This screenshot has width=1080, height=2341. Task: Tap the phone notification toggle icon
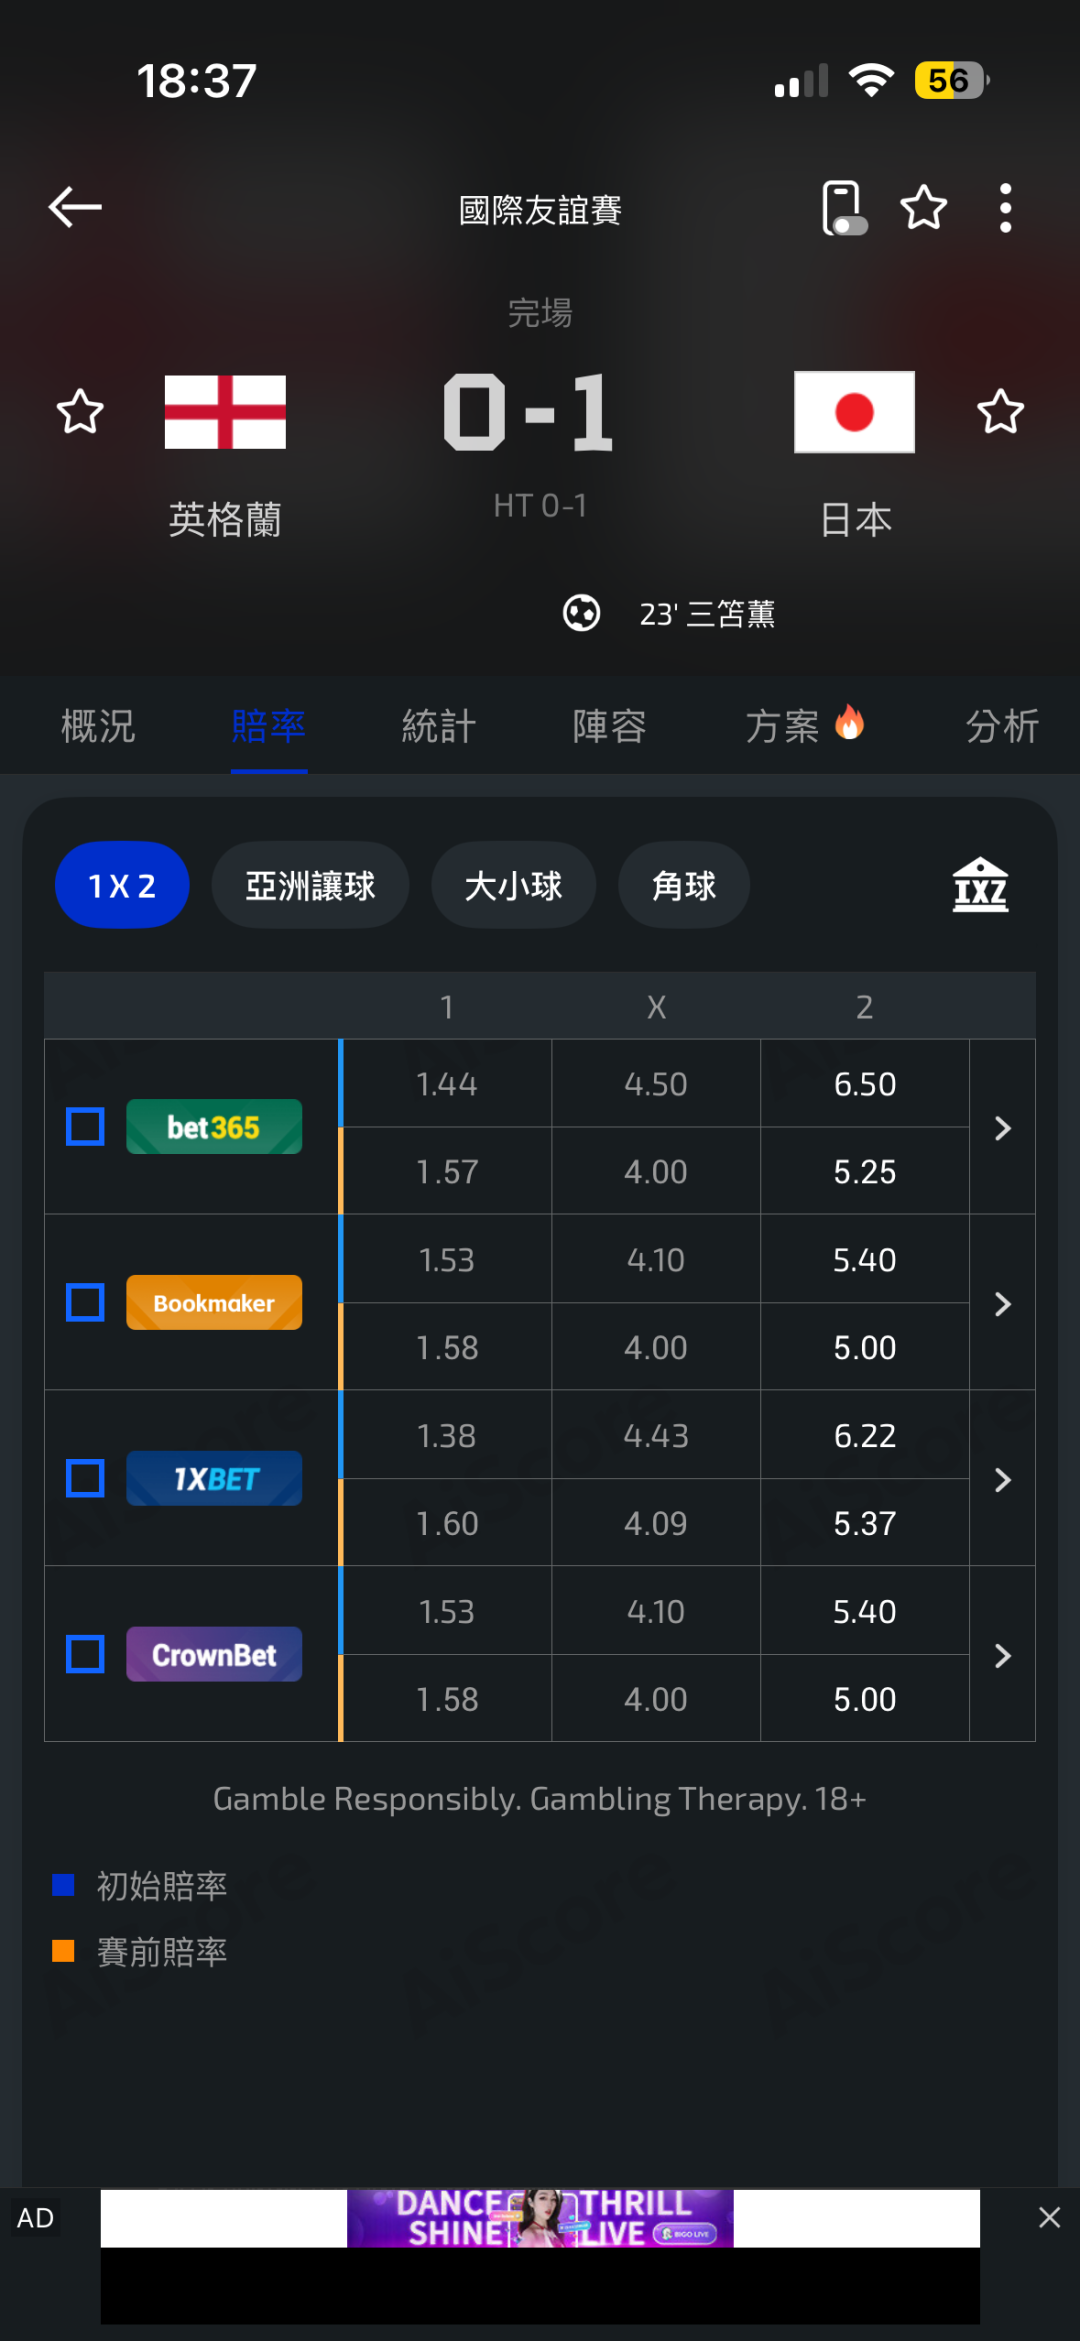point(843,208)
